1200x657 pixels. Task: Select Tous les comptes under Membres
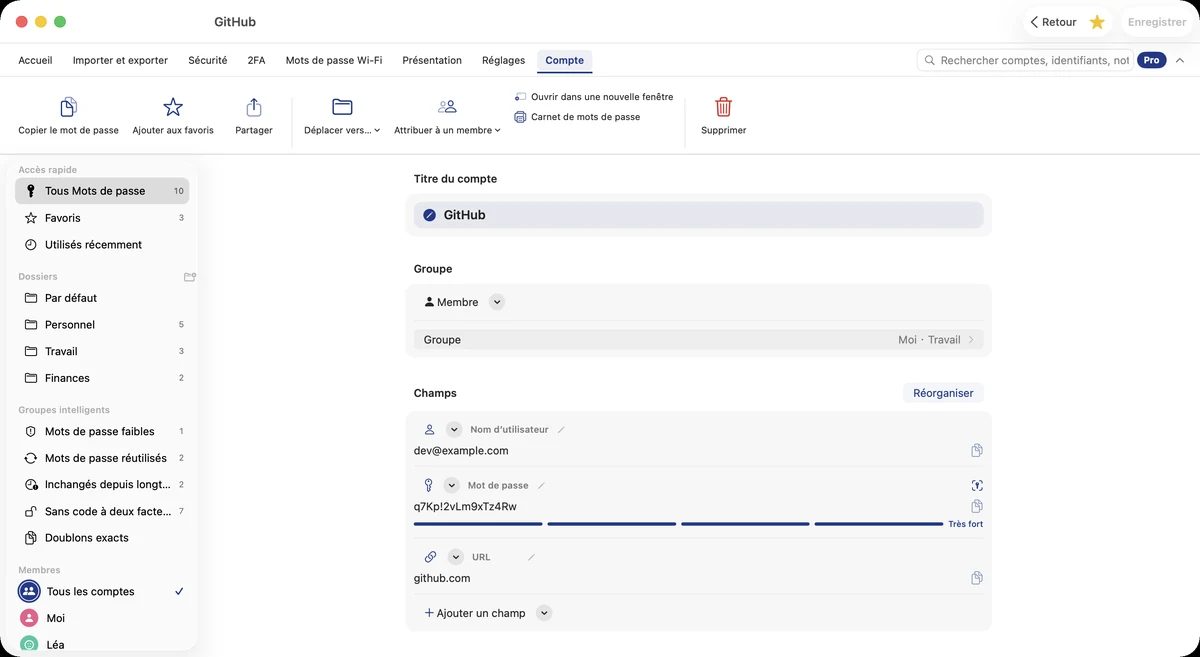(x=102, y=592)
